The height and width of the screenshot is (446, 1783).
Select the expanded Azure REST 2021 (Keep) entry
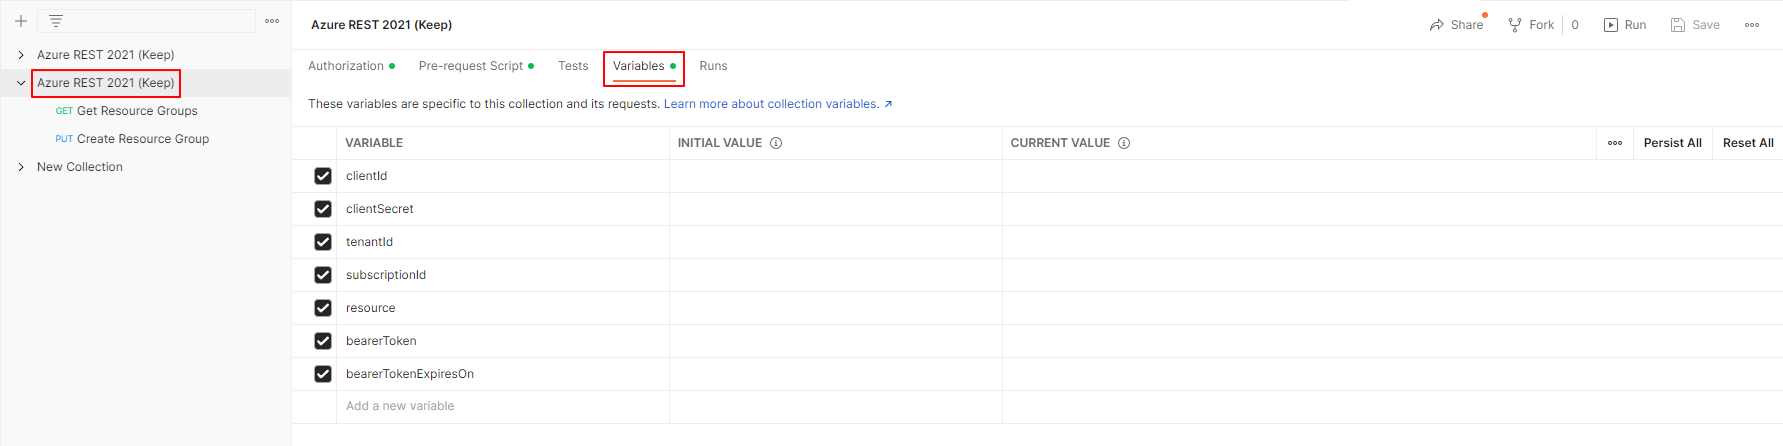[x=106, y=83]
